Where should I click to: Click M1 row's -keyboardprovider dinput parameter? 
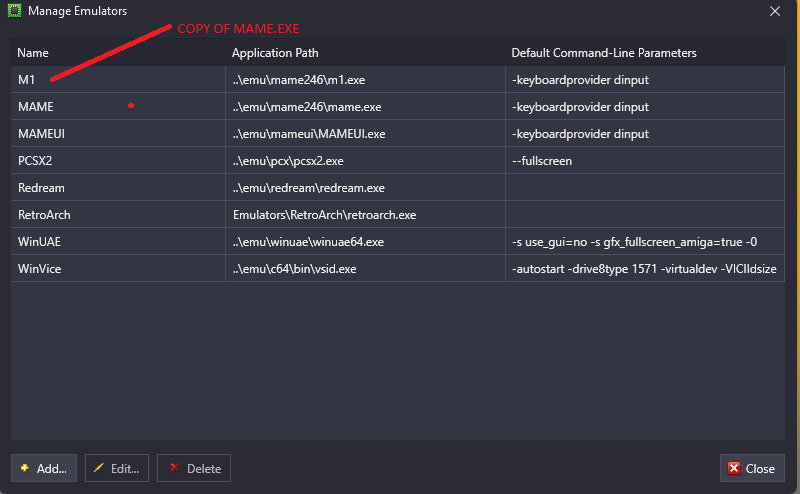coord(645,80)
